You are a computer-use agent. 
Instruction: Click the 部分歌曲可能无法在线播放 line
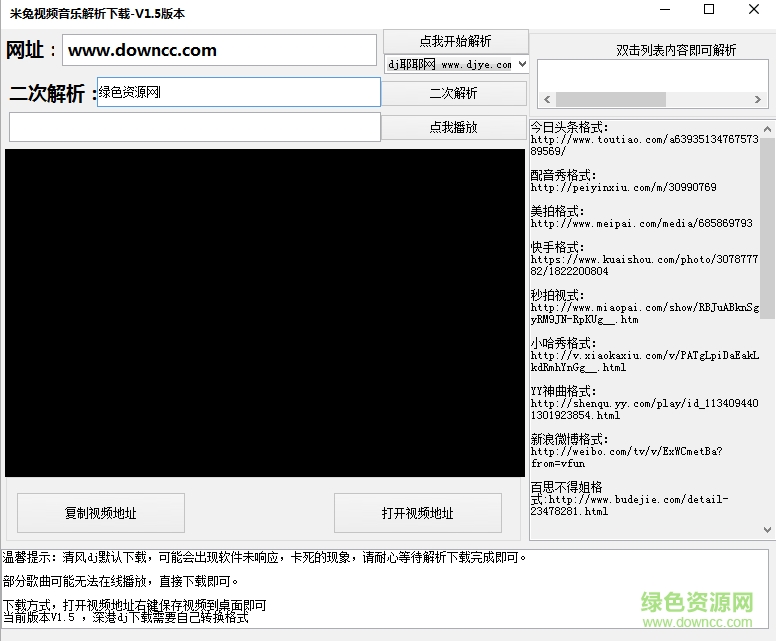click(x=120, y=581)
